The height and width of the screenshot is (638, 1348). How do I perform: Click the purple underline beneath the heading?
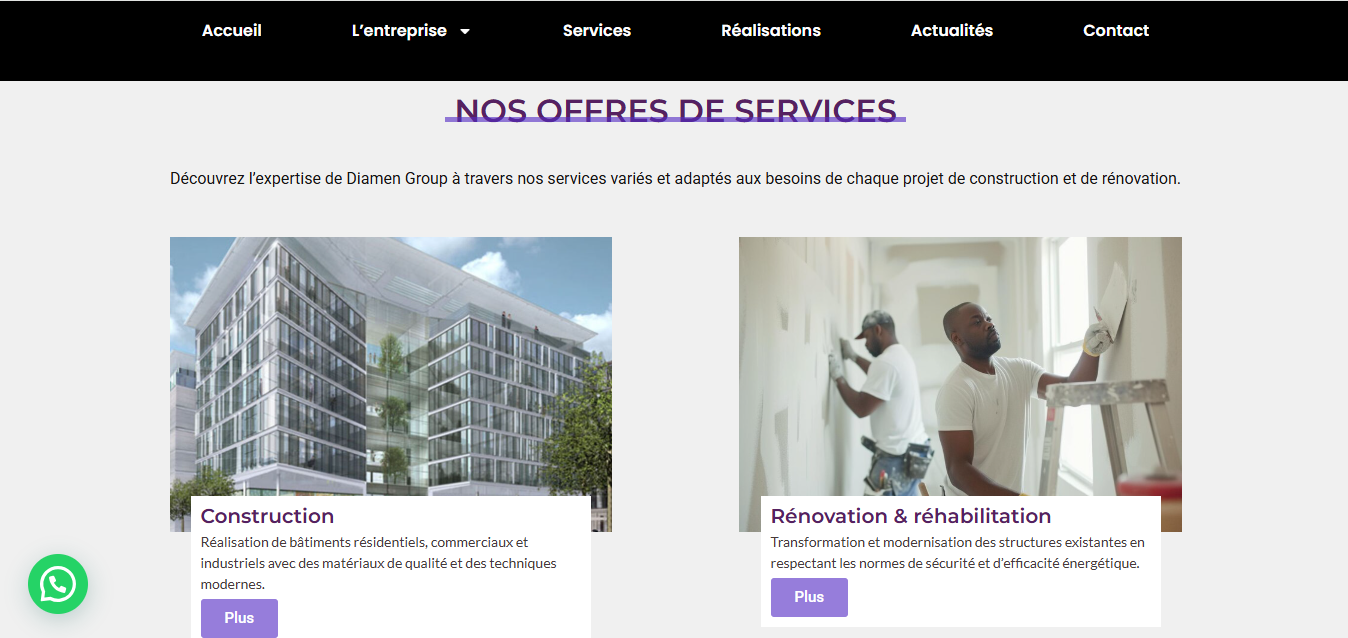676,120
